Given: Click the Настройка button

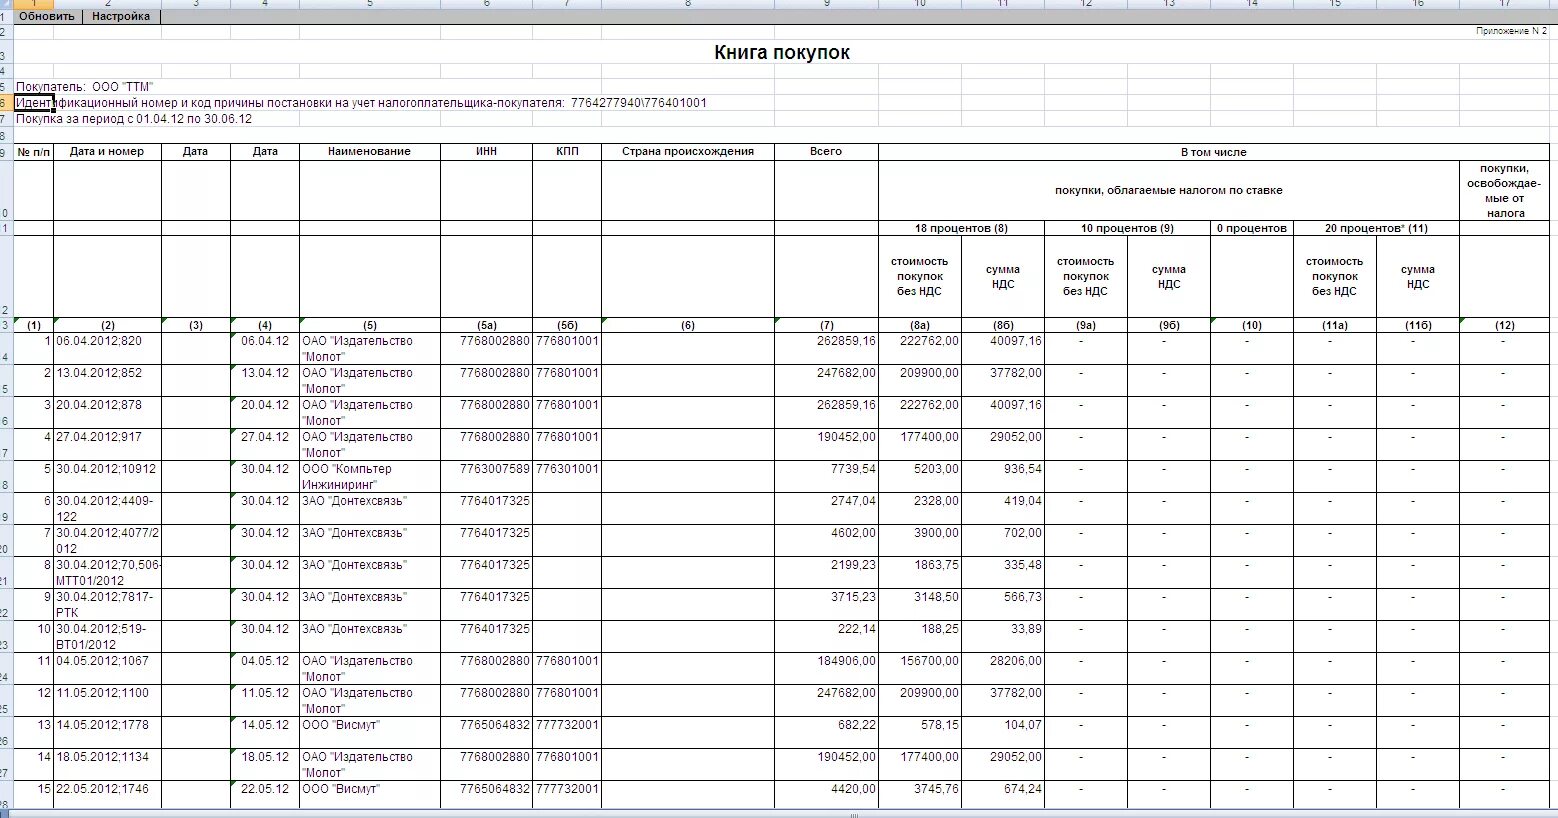Looking at the screenshot, I should point(121,16).
